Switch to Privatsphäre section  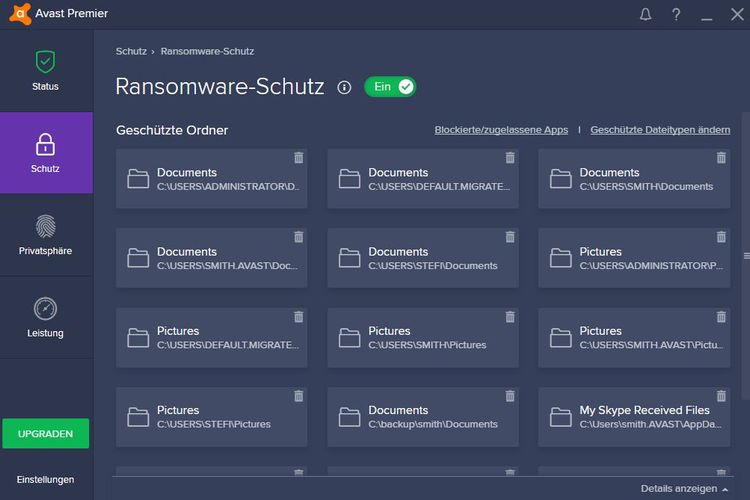(x=45, y=235)
